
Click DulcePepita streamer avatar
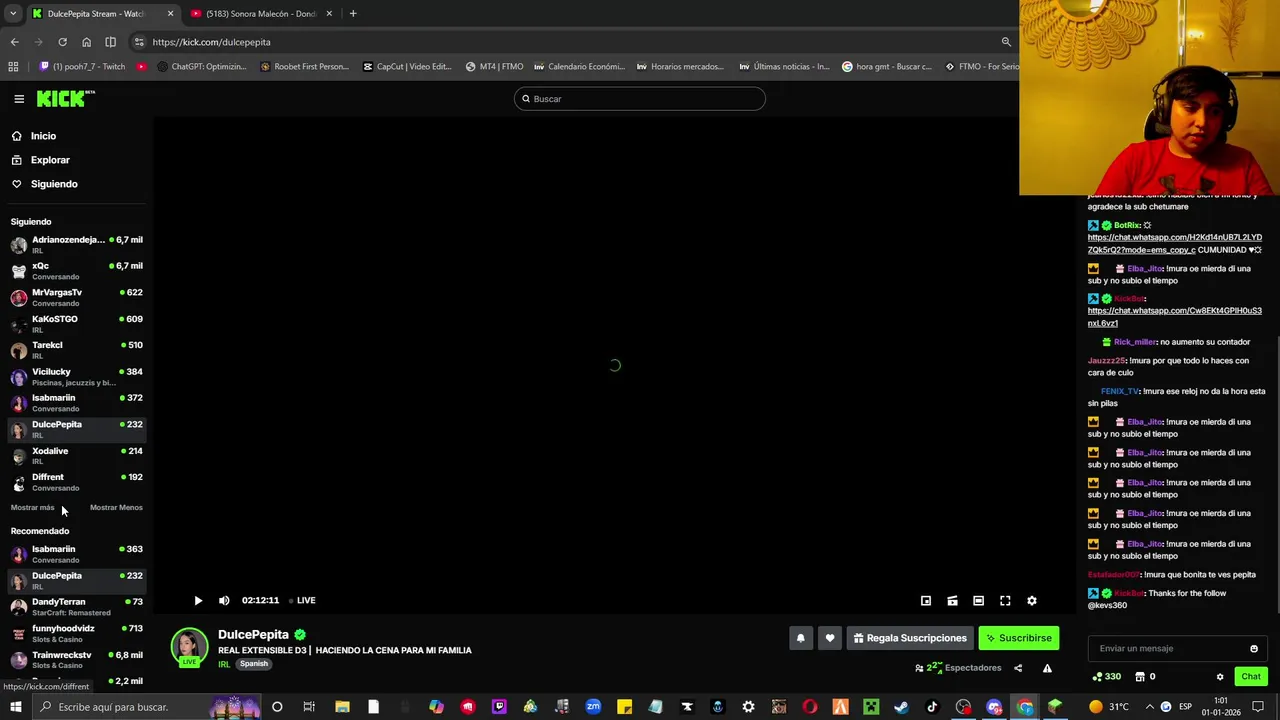[189, 647]
